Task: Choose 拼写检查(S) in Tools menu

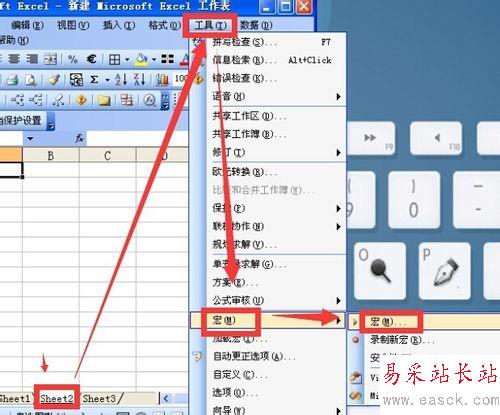Action: click(x=268, y=42)
